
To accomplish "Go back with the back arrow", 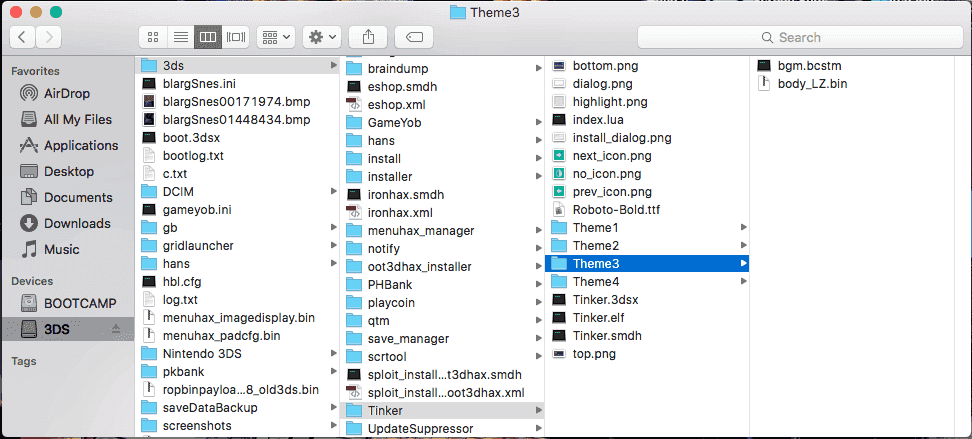I will click(x=22, y=37).
